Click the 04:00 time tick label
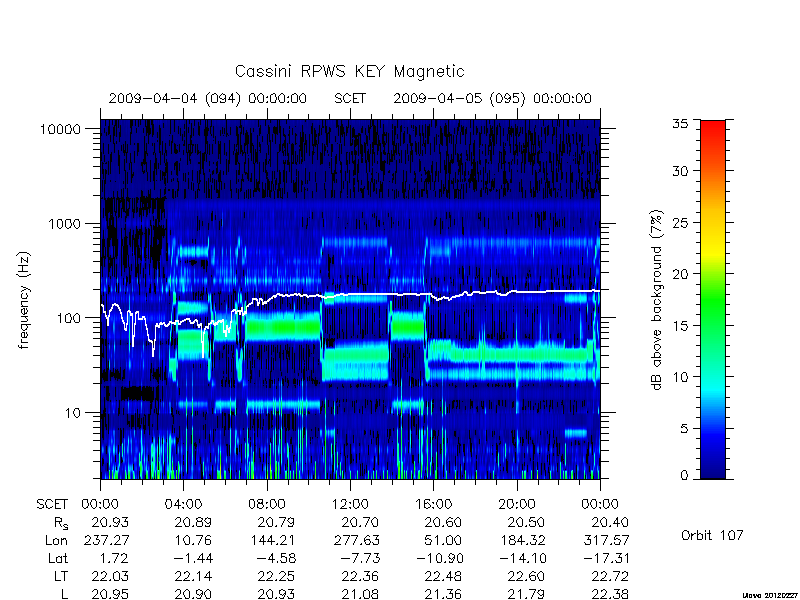The height and width of the screenshot is (600, 800). [184, 505]
